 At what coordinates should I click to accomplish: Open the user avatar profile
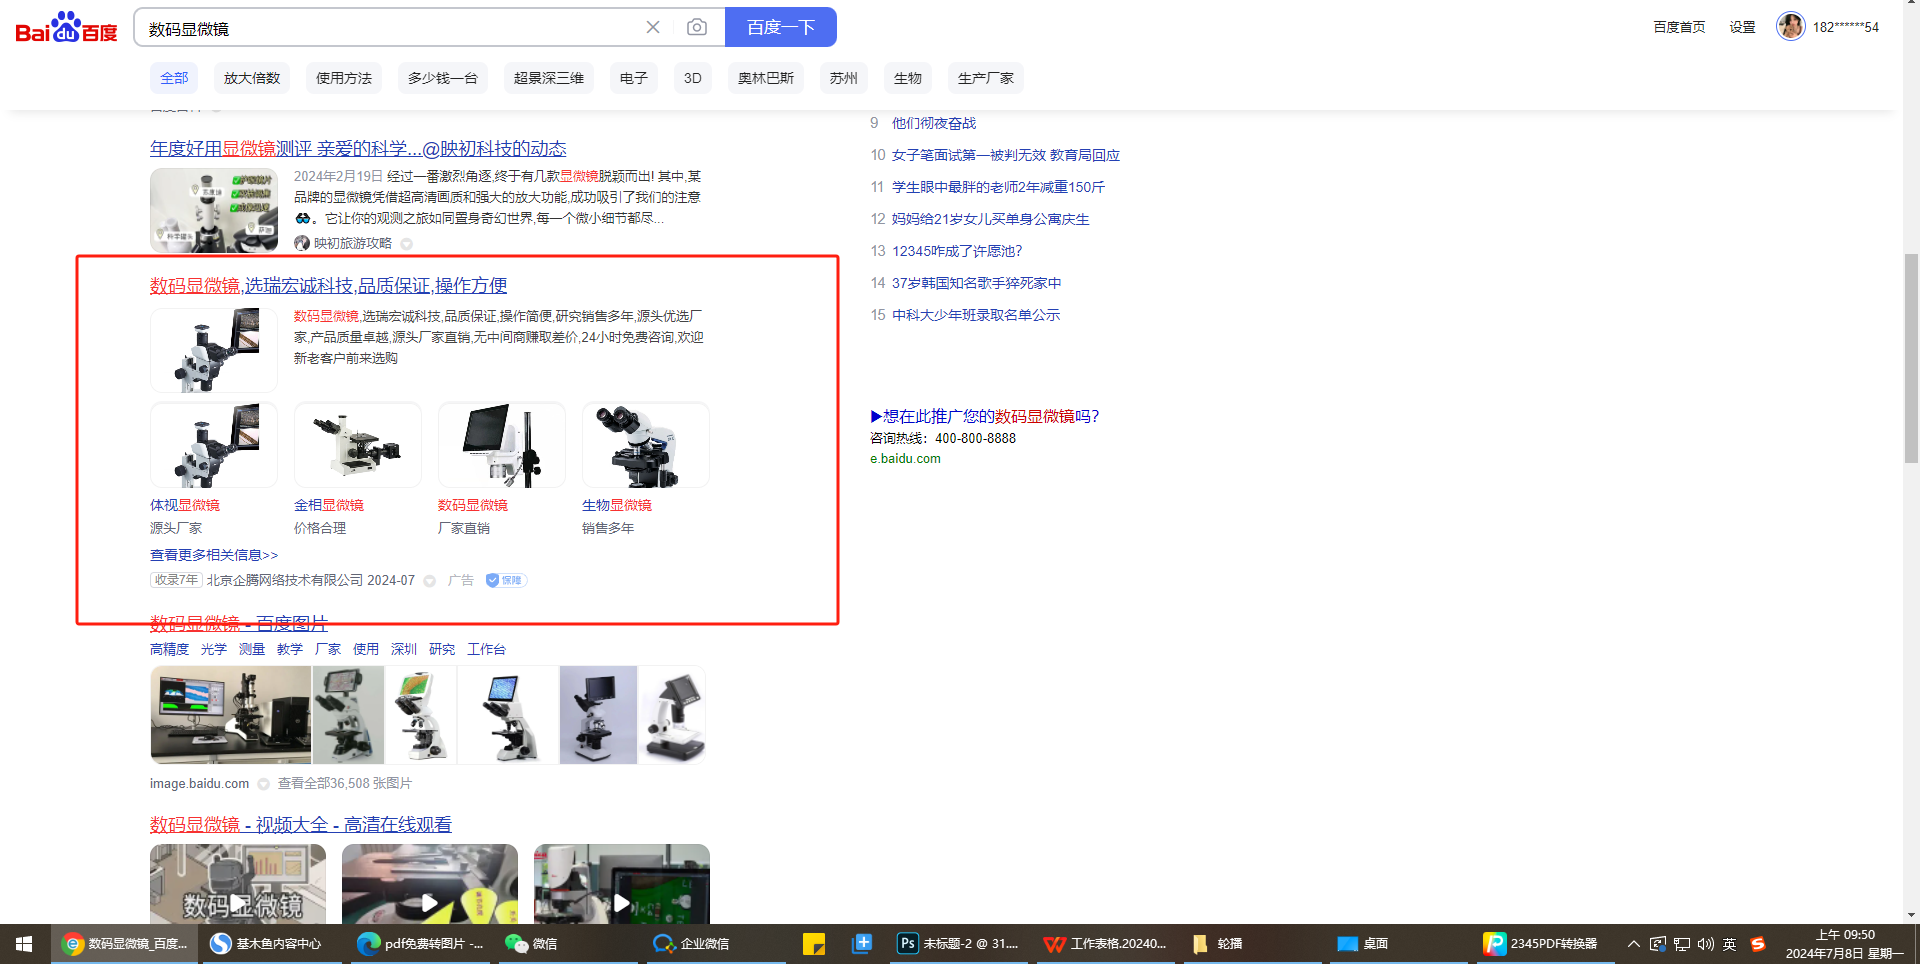(x=1790, y=27)
